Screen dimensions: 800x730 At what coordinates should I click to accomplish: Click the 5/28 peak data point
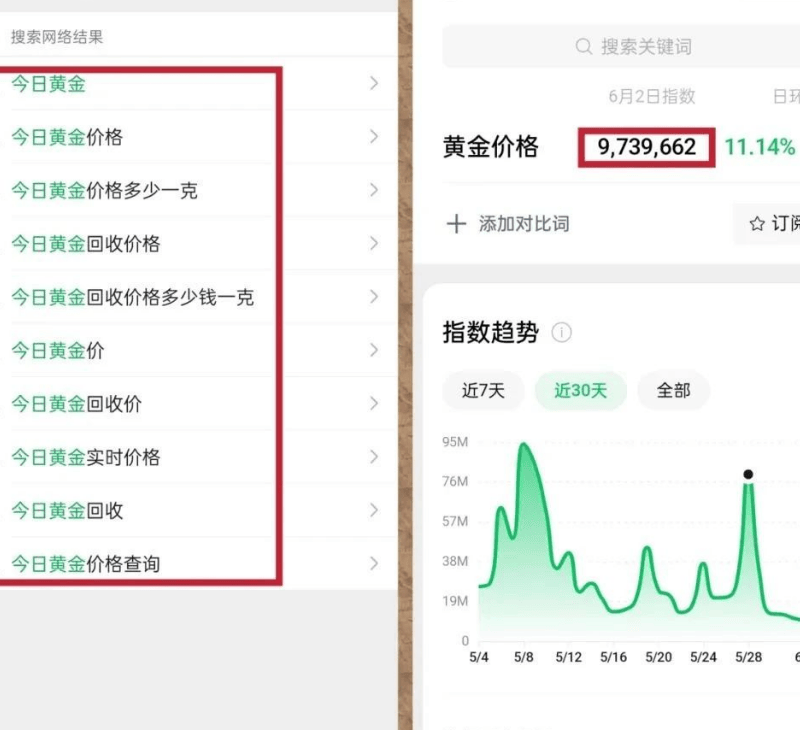[x=748, y=475]
